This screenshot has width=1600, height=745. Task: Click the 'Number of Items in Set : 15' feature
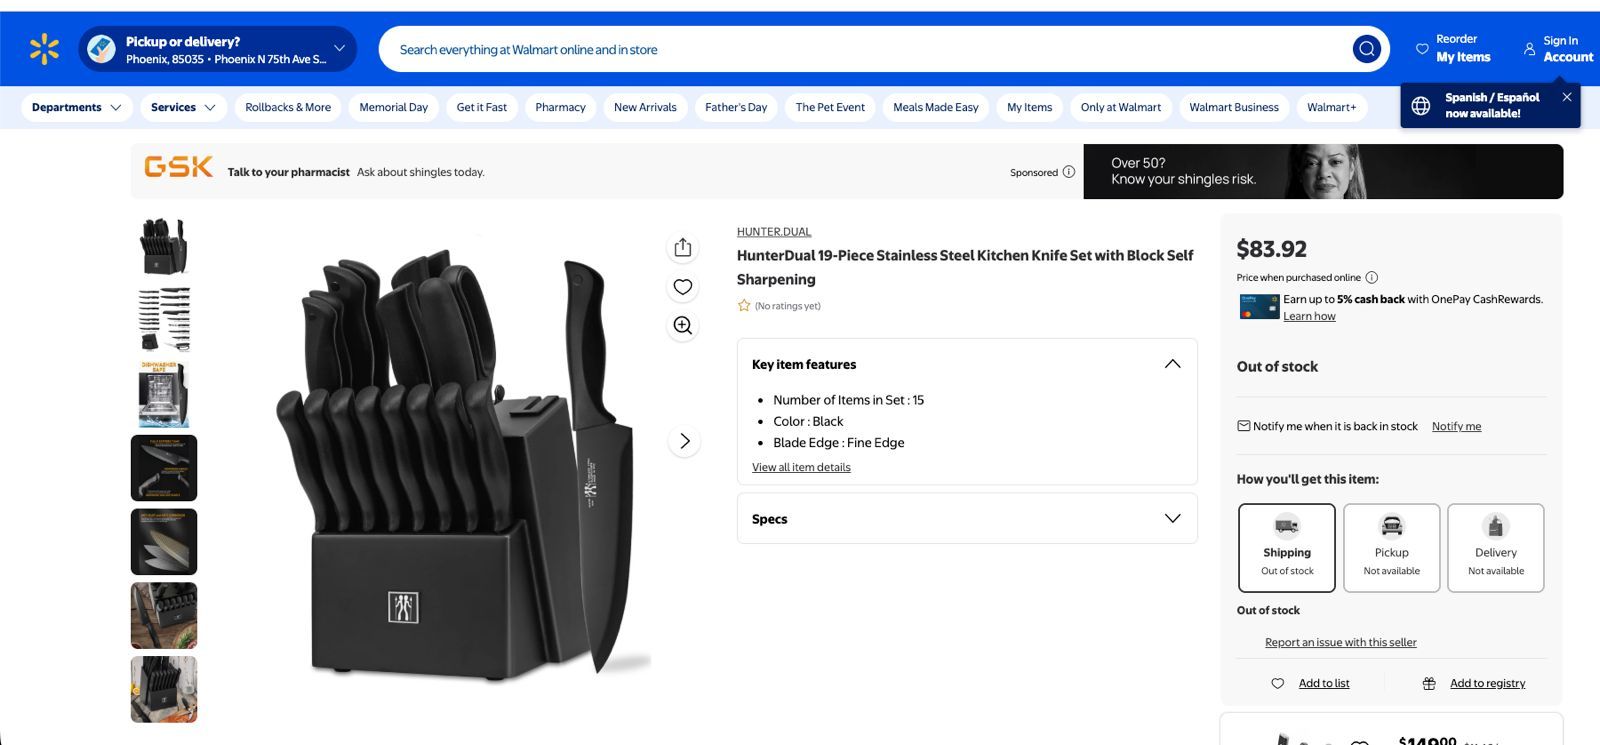click(x=848, y=400)
